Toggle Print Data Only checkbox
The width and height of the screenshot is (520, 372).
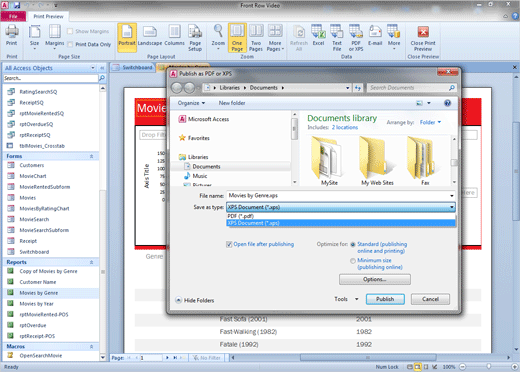coord(70,44)
